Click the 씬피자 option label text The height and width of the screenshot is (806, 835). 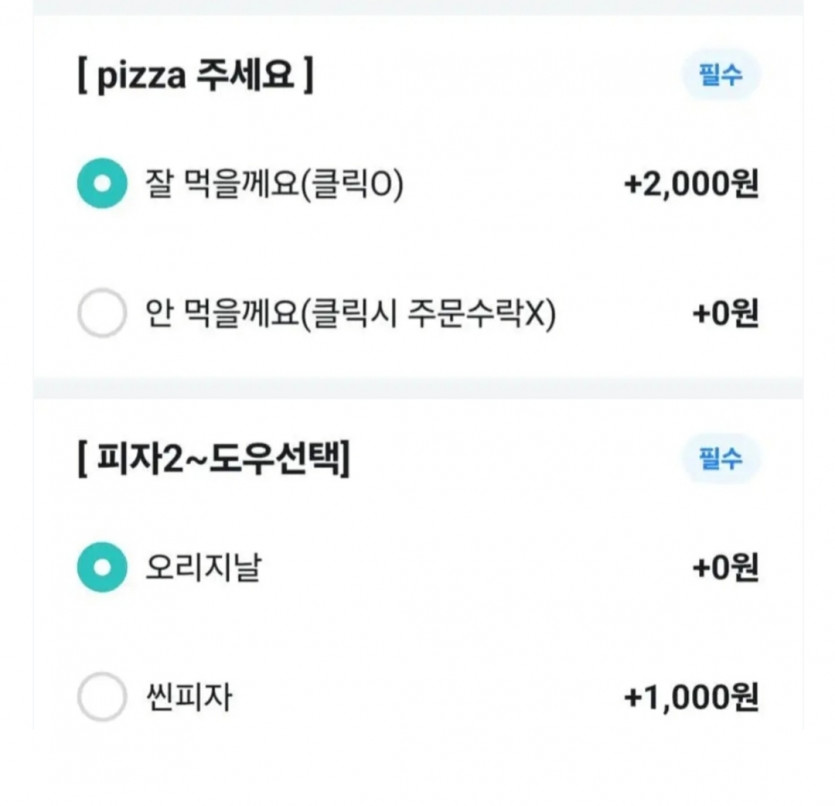(189, 697)
